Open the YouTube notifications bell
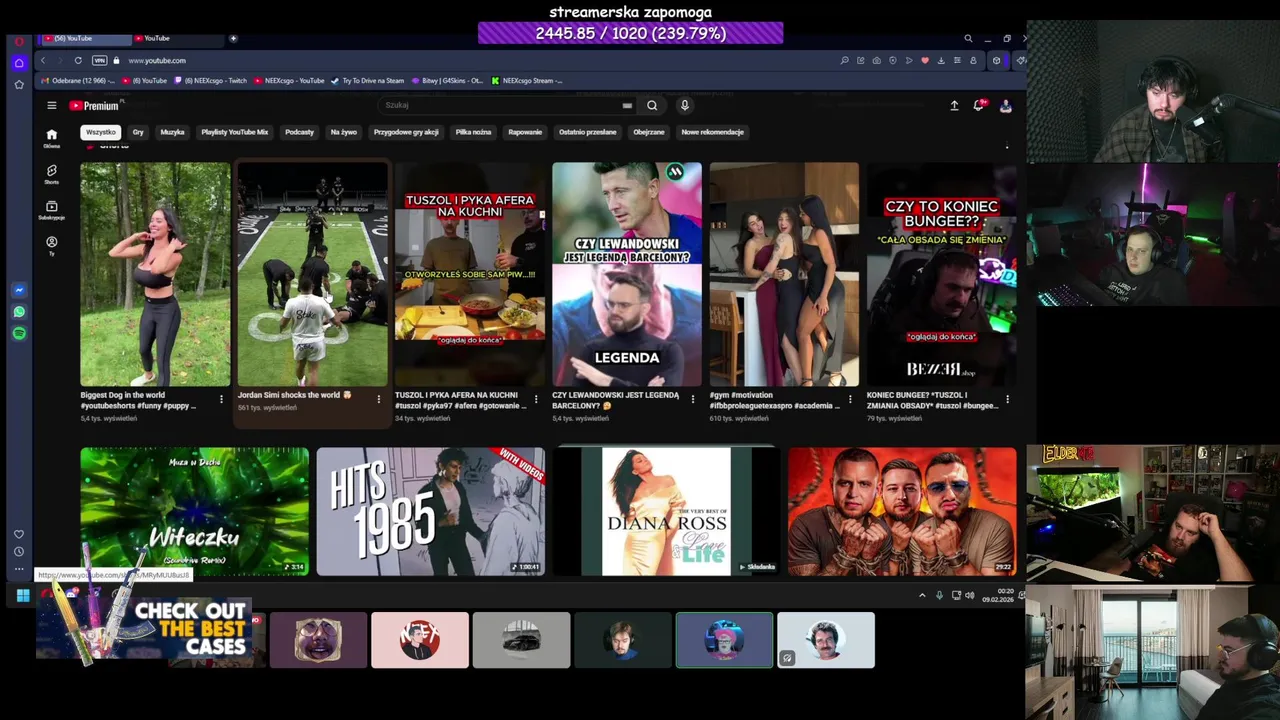Image resolution: width=1280 pixels, height=720 pixels. pyautogui.click(x=979, y=105)
